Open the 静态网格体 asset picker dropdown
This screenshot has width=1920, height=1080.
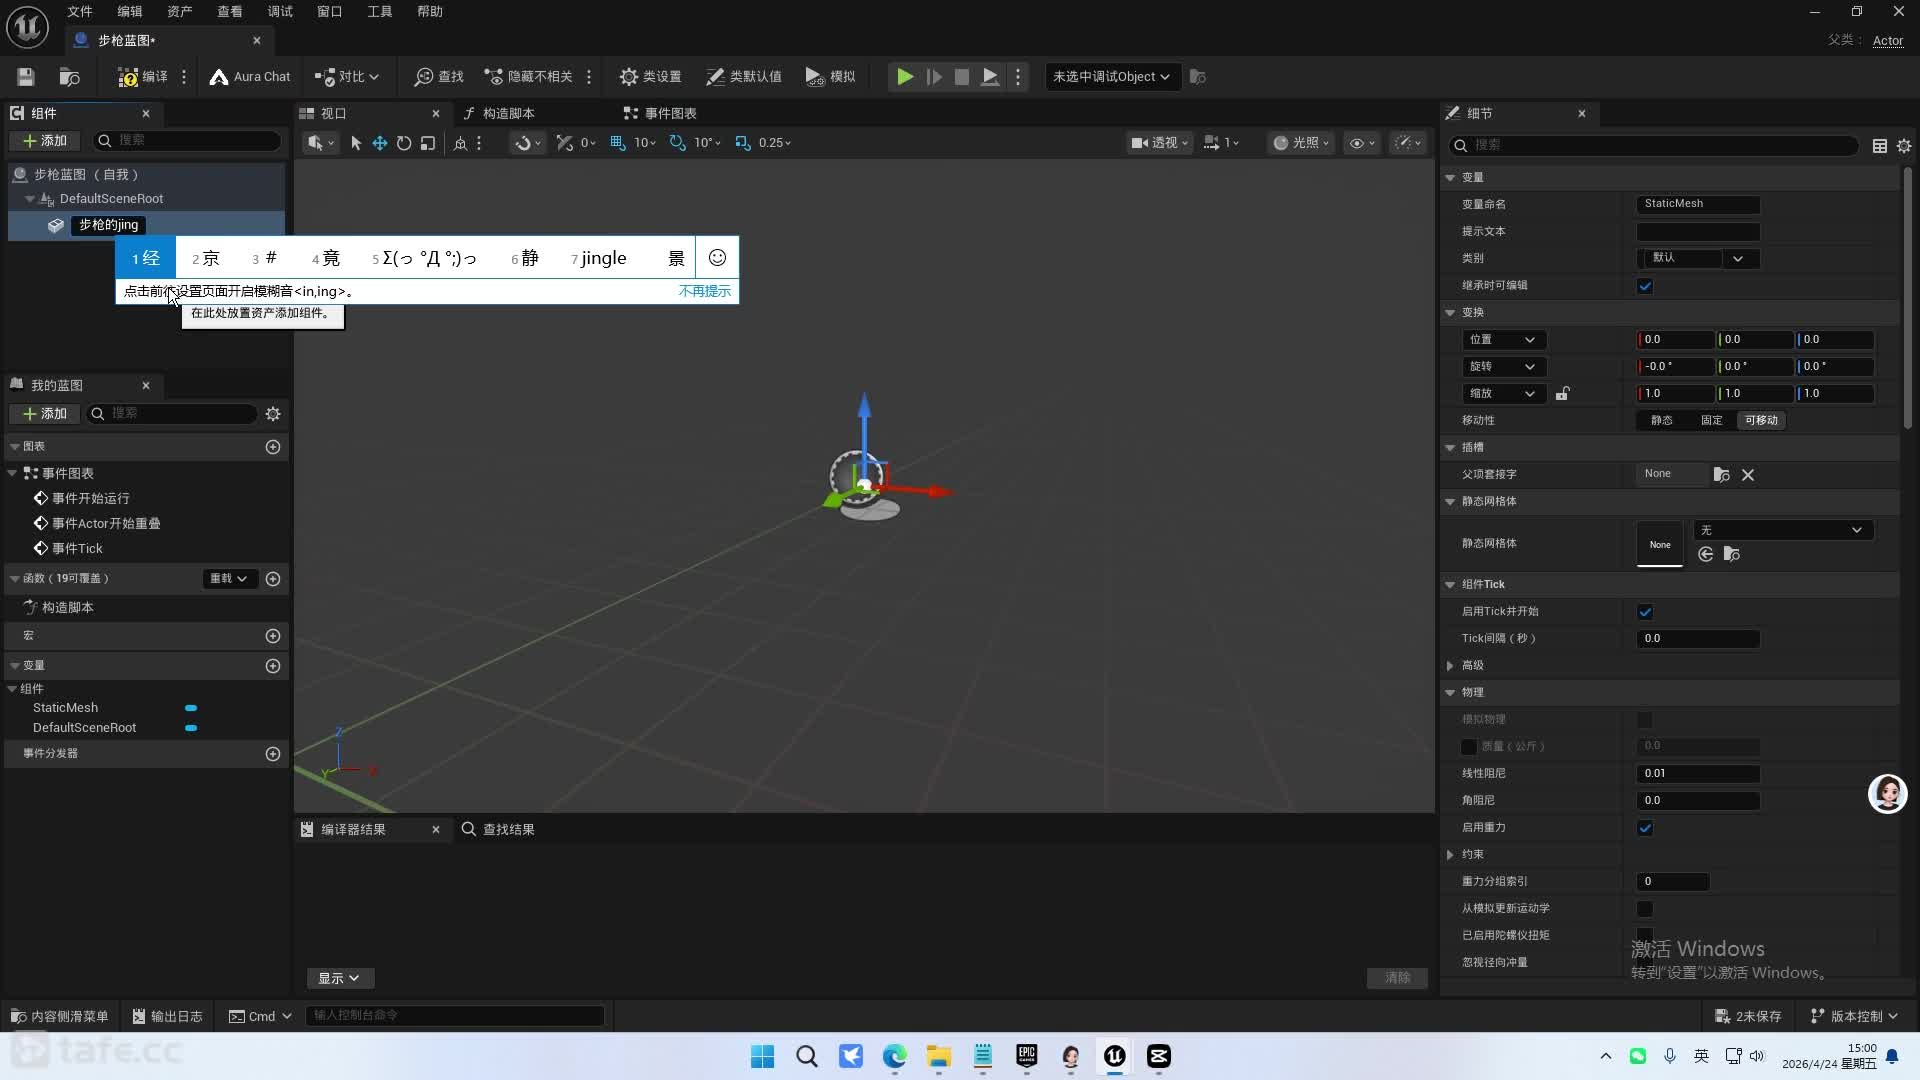[x=1783, y=530]
